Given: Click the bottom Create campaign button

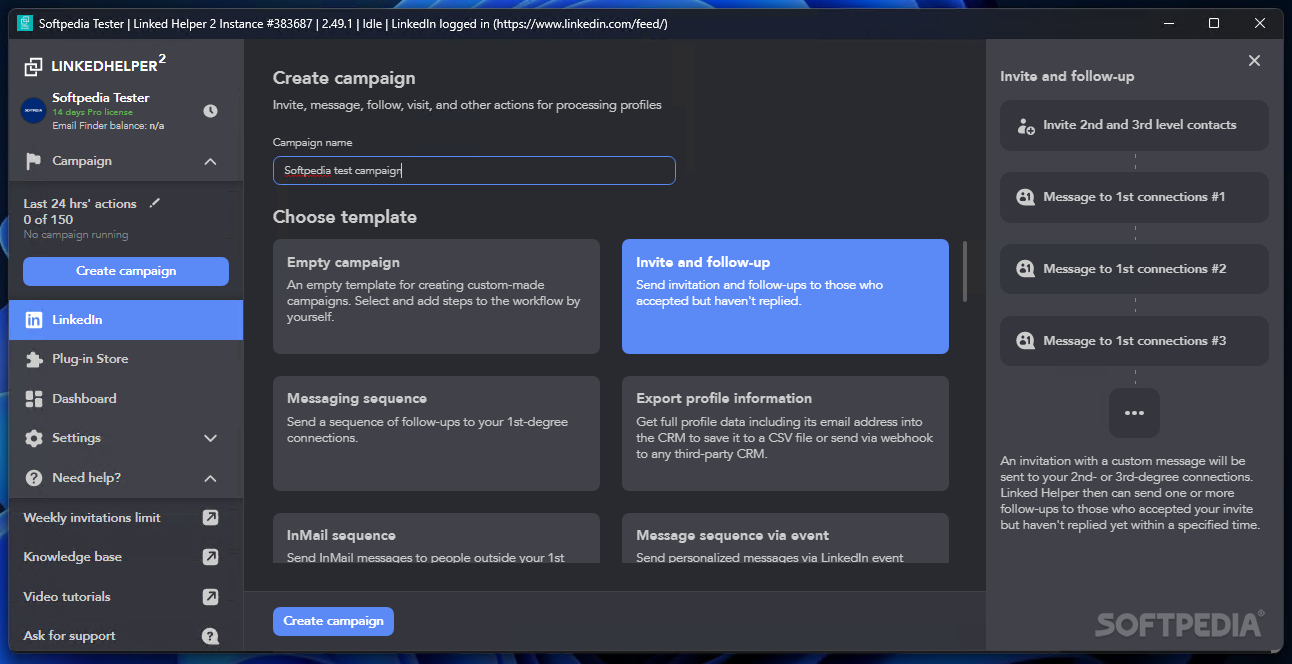Looking at the screenshot, I should click(x=333, y=621).
